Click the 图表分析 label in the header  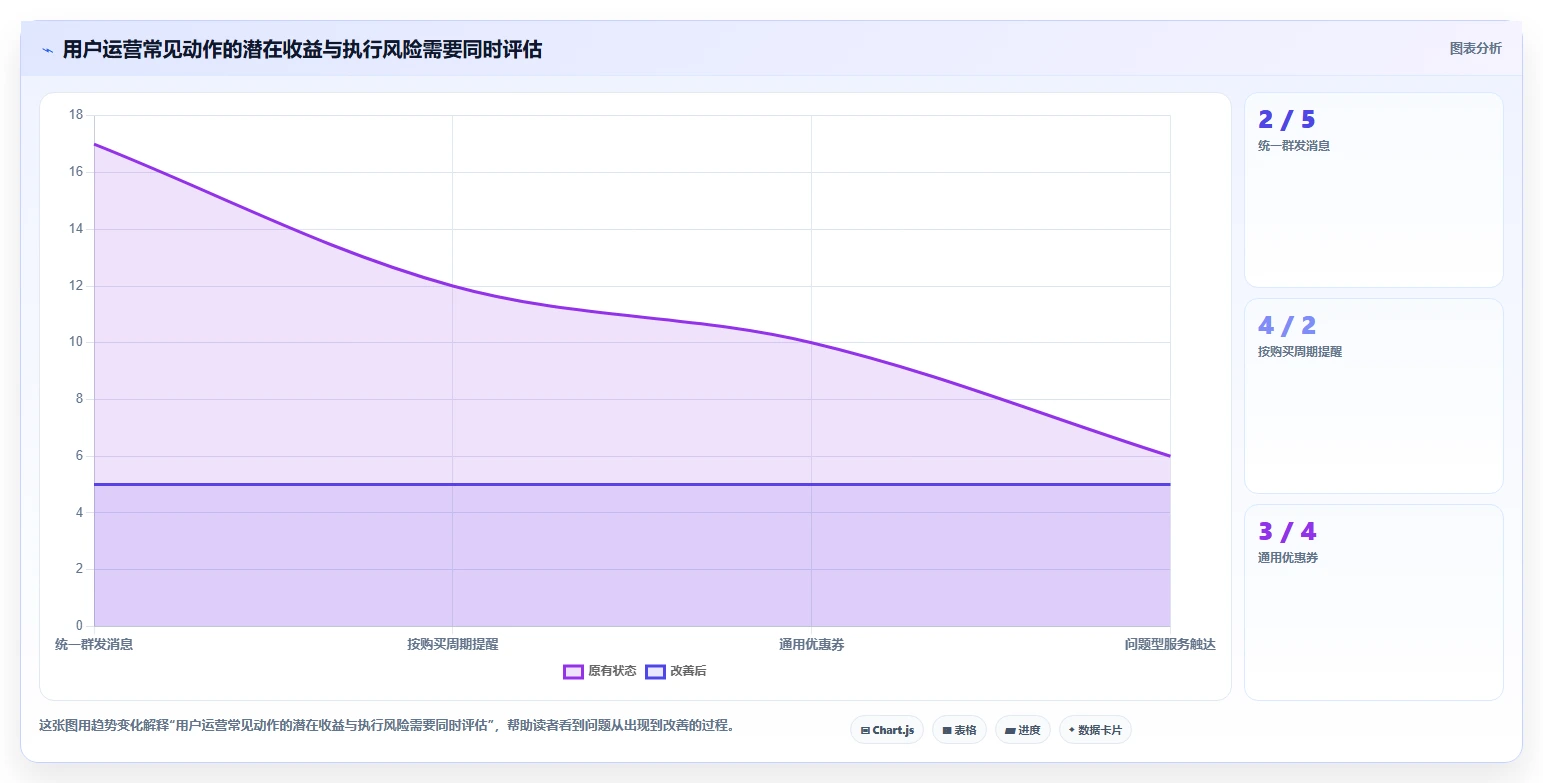click(1476, 48)
